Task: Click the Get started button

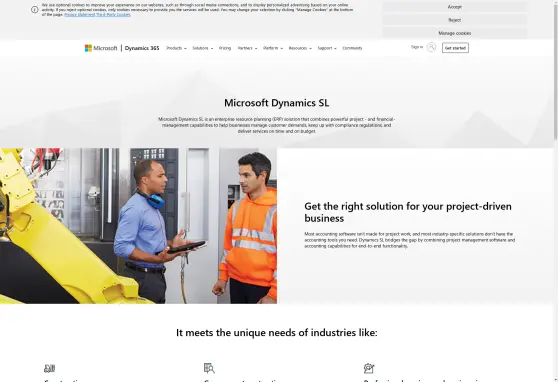Action: (455, 48)
